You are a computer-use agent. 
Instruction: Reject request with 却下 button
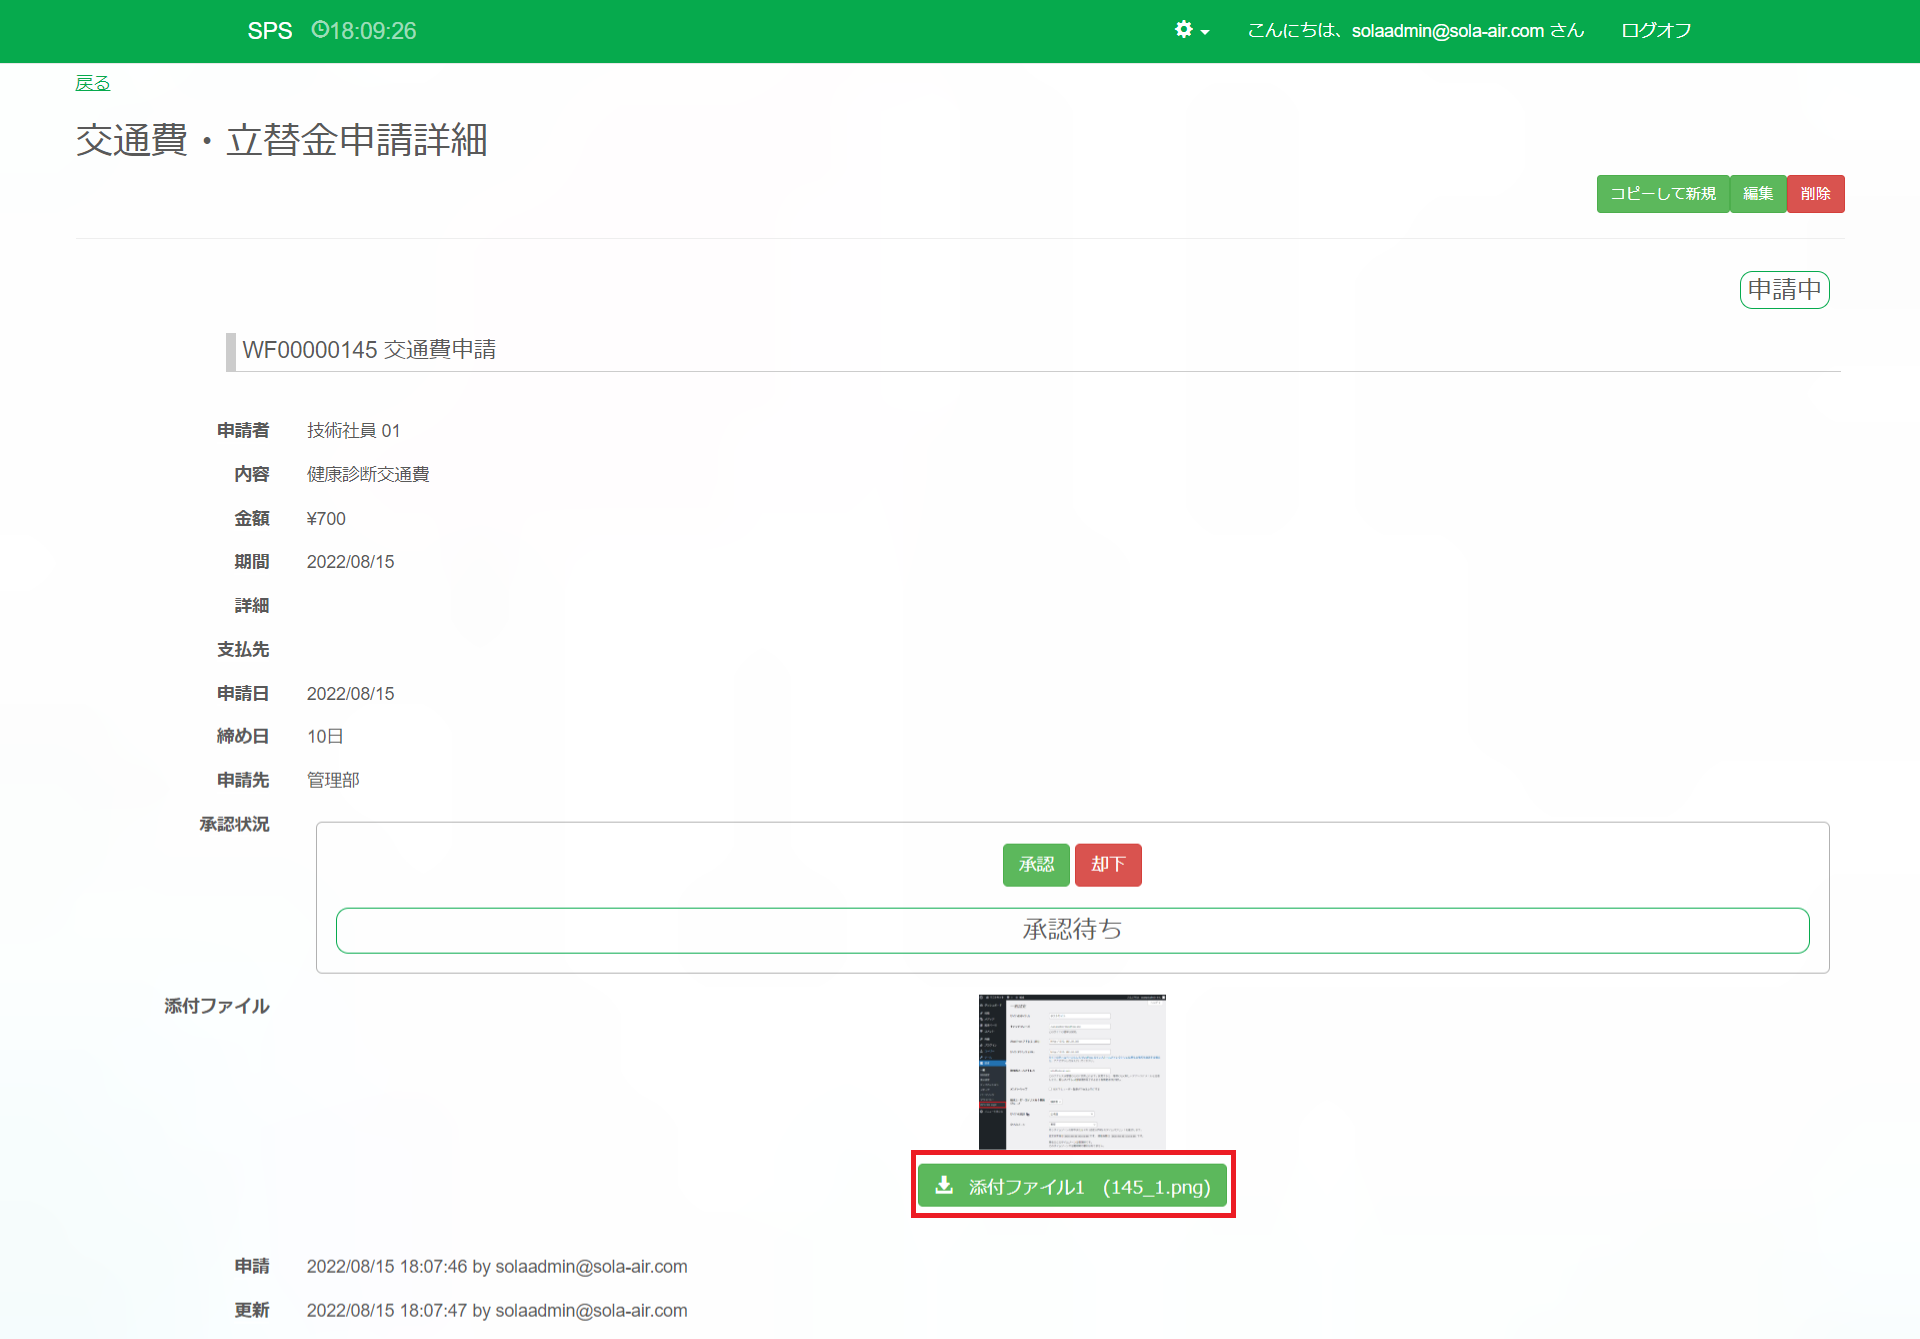click(1108, 864)
